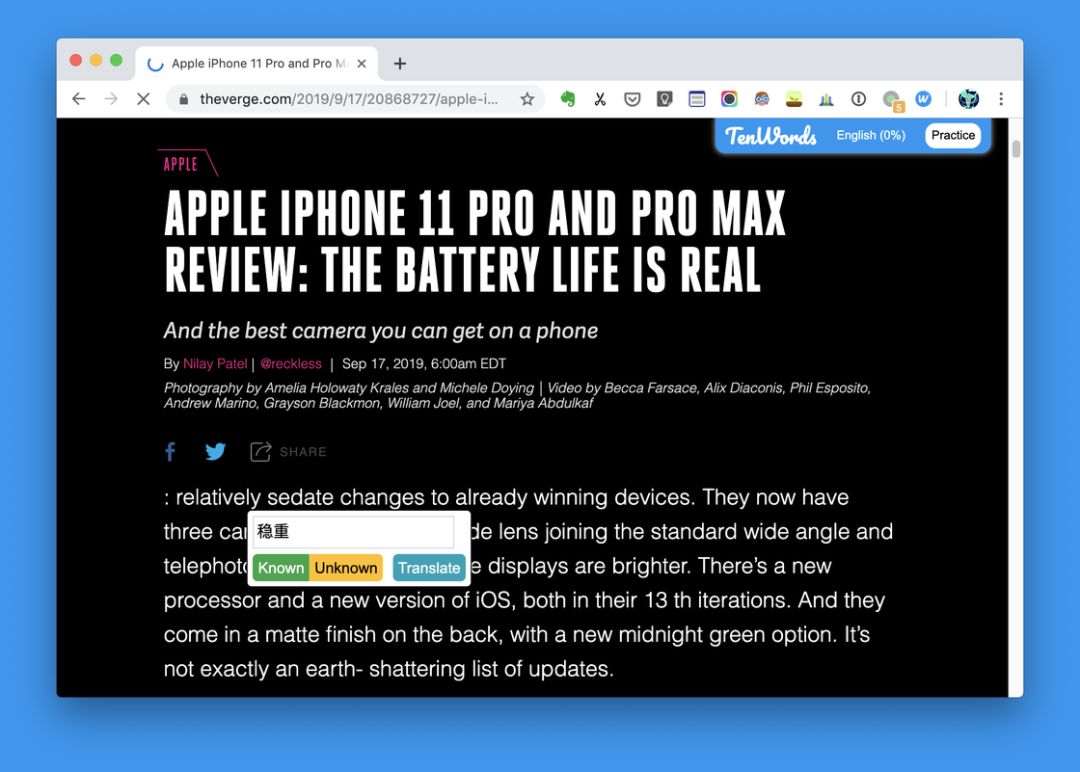Screen dimensions: 1080x772
Task: Open the Nilay Patel author link
Action: tap(215, 364)
